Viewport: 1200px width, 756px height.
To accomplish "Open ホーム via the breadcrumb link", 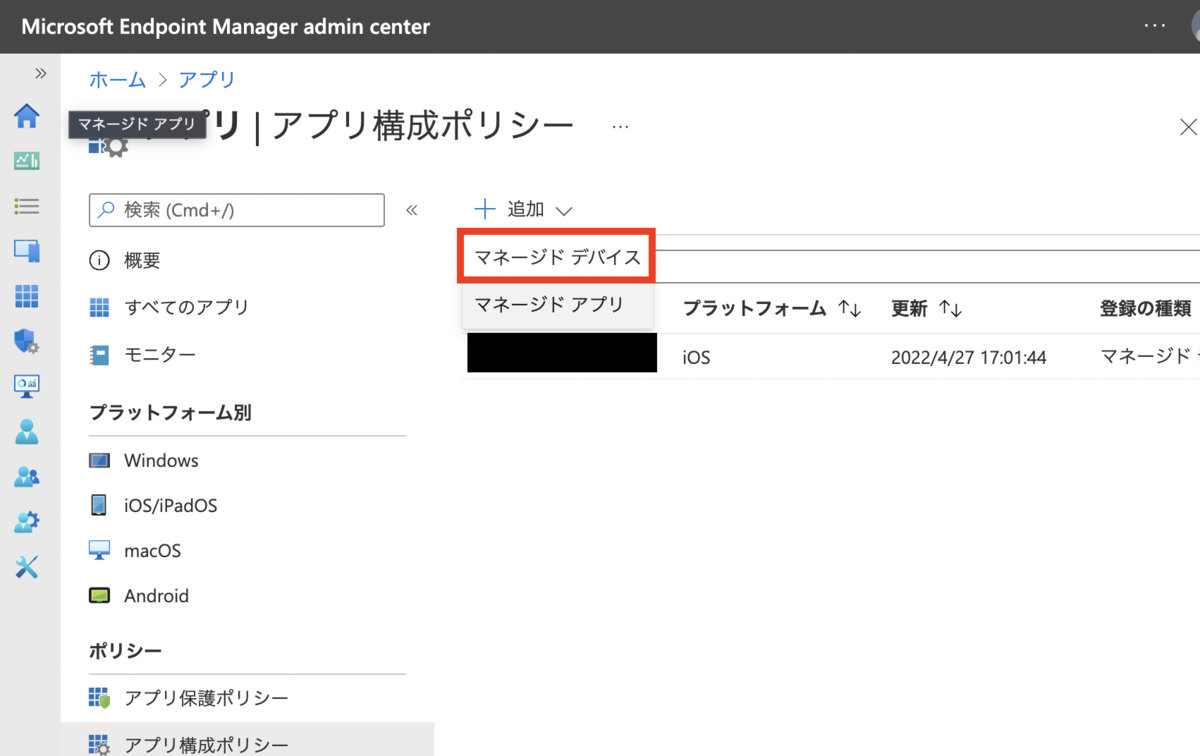I will click(x=117, y=80).
